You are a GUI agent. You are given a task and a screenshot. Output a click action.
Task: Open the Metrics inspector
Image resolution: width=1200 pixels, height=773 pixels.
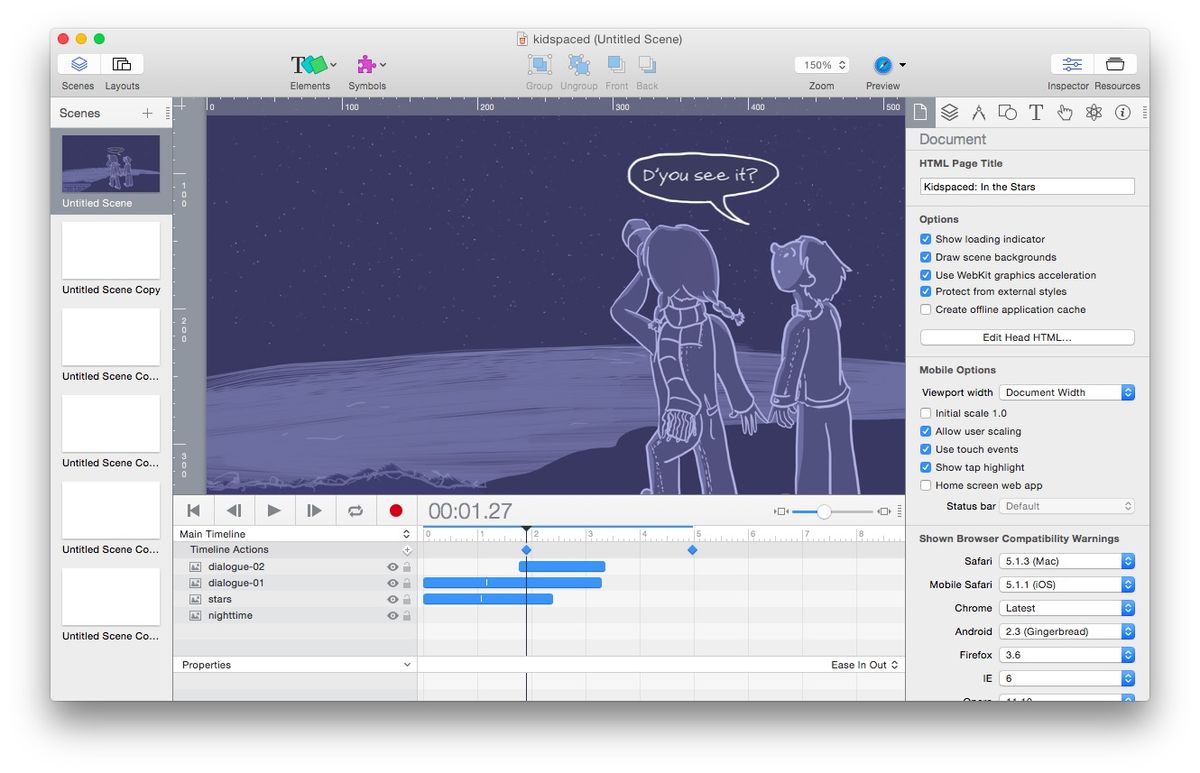(978, 112)
